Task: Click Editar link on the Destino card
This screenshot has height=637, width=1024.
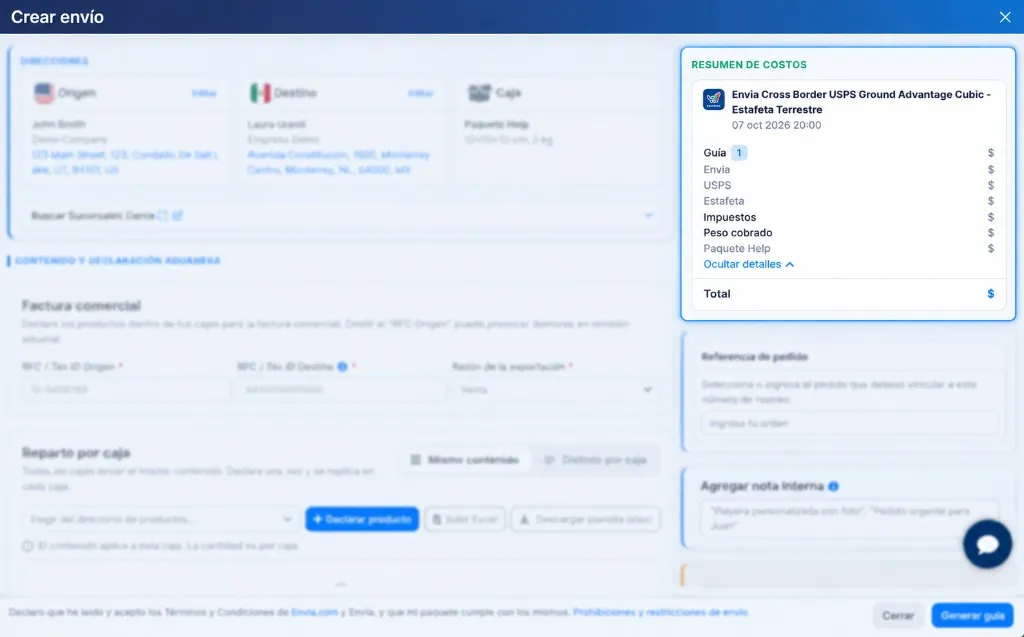Action: click(421, 93)
